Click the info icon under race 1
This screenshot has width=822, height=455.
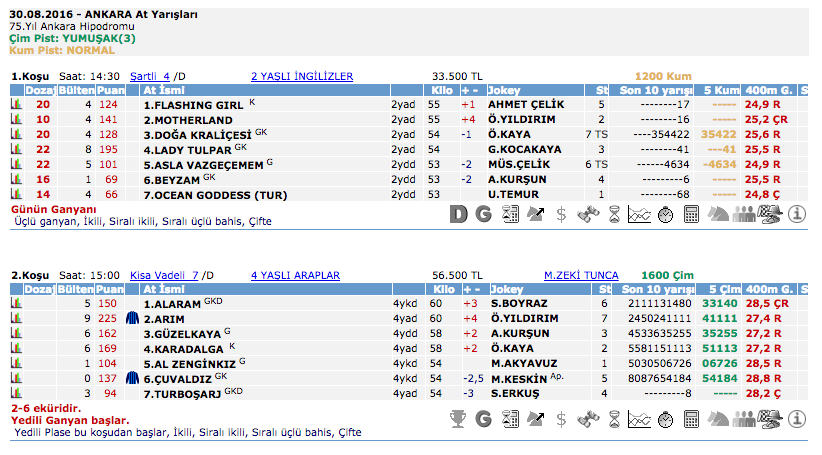click(797, 213)
